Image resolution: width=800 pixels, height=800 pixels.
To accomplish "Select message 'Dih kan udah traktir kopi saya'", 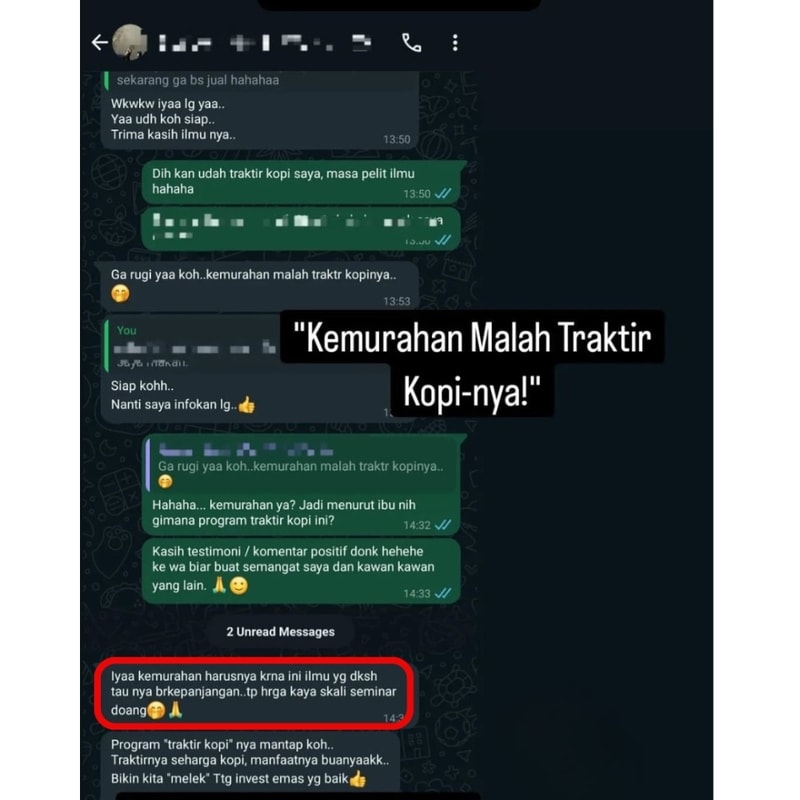I will tap(301, 182).
